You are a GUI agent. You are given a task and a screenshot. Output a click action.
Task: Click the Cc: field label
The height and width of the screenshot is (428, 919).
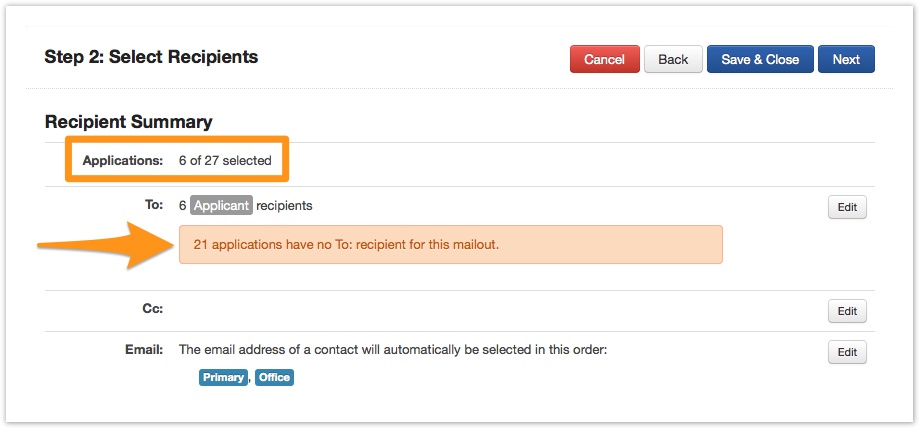153,309
